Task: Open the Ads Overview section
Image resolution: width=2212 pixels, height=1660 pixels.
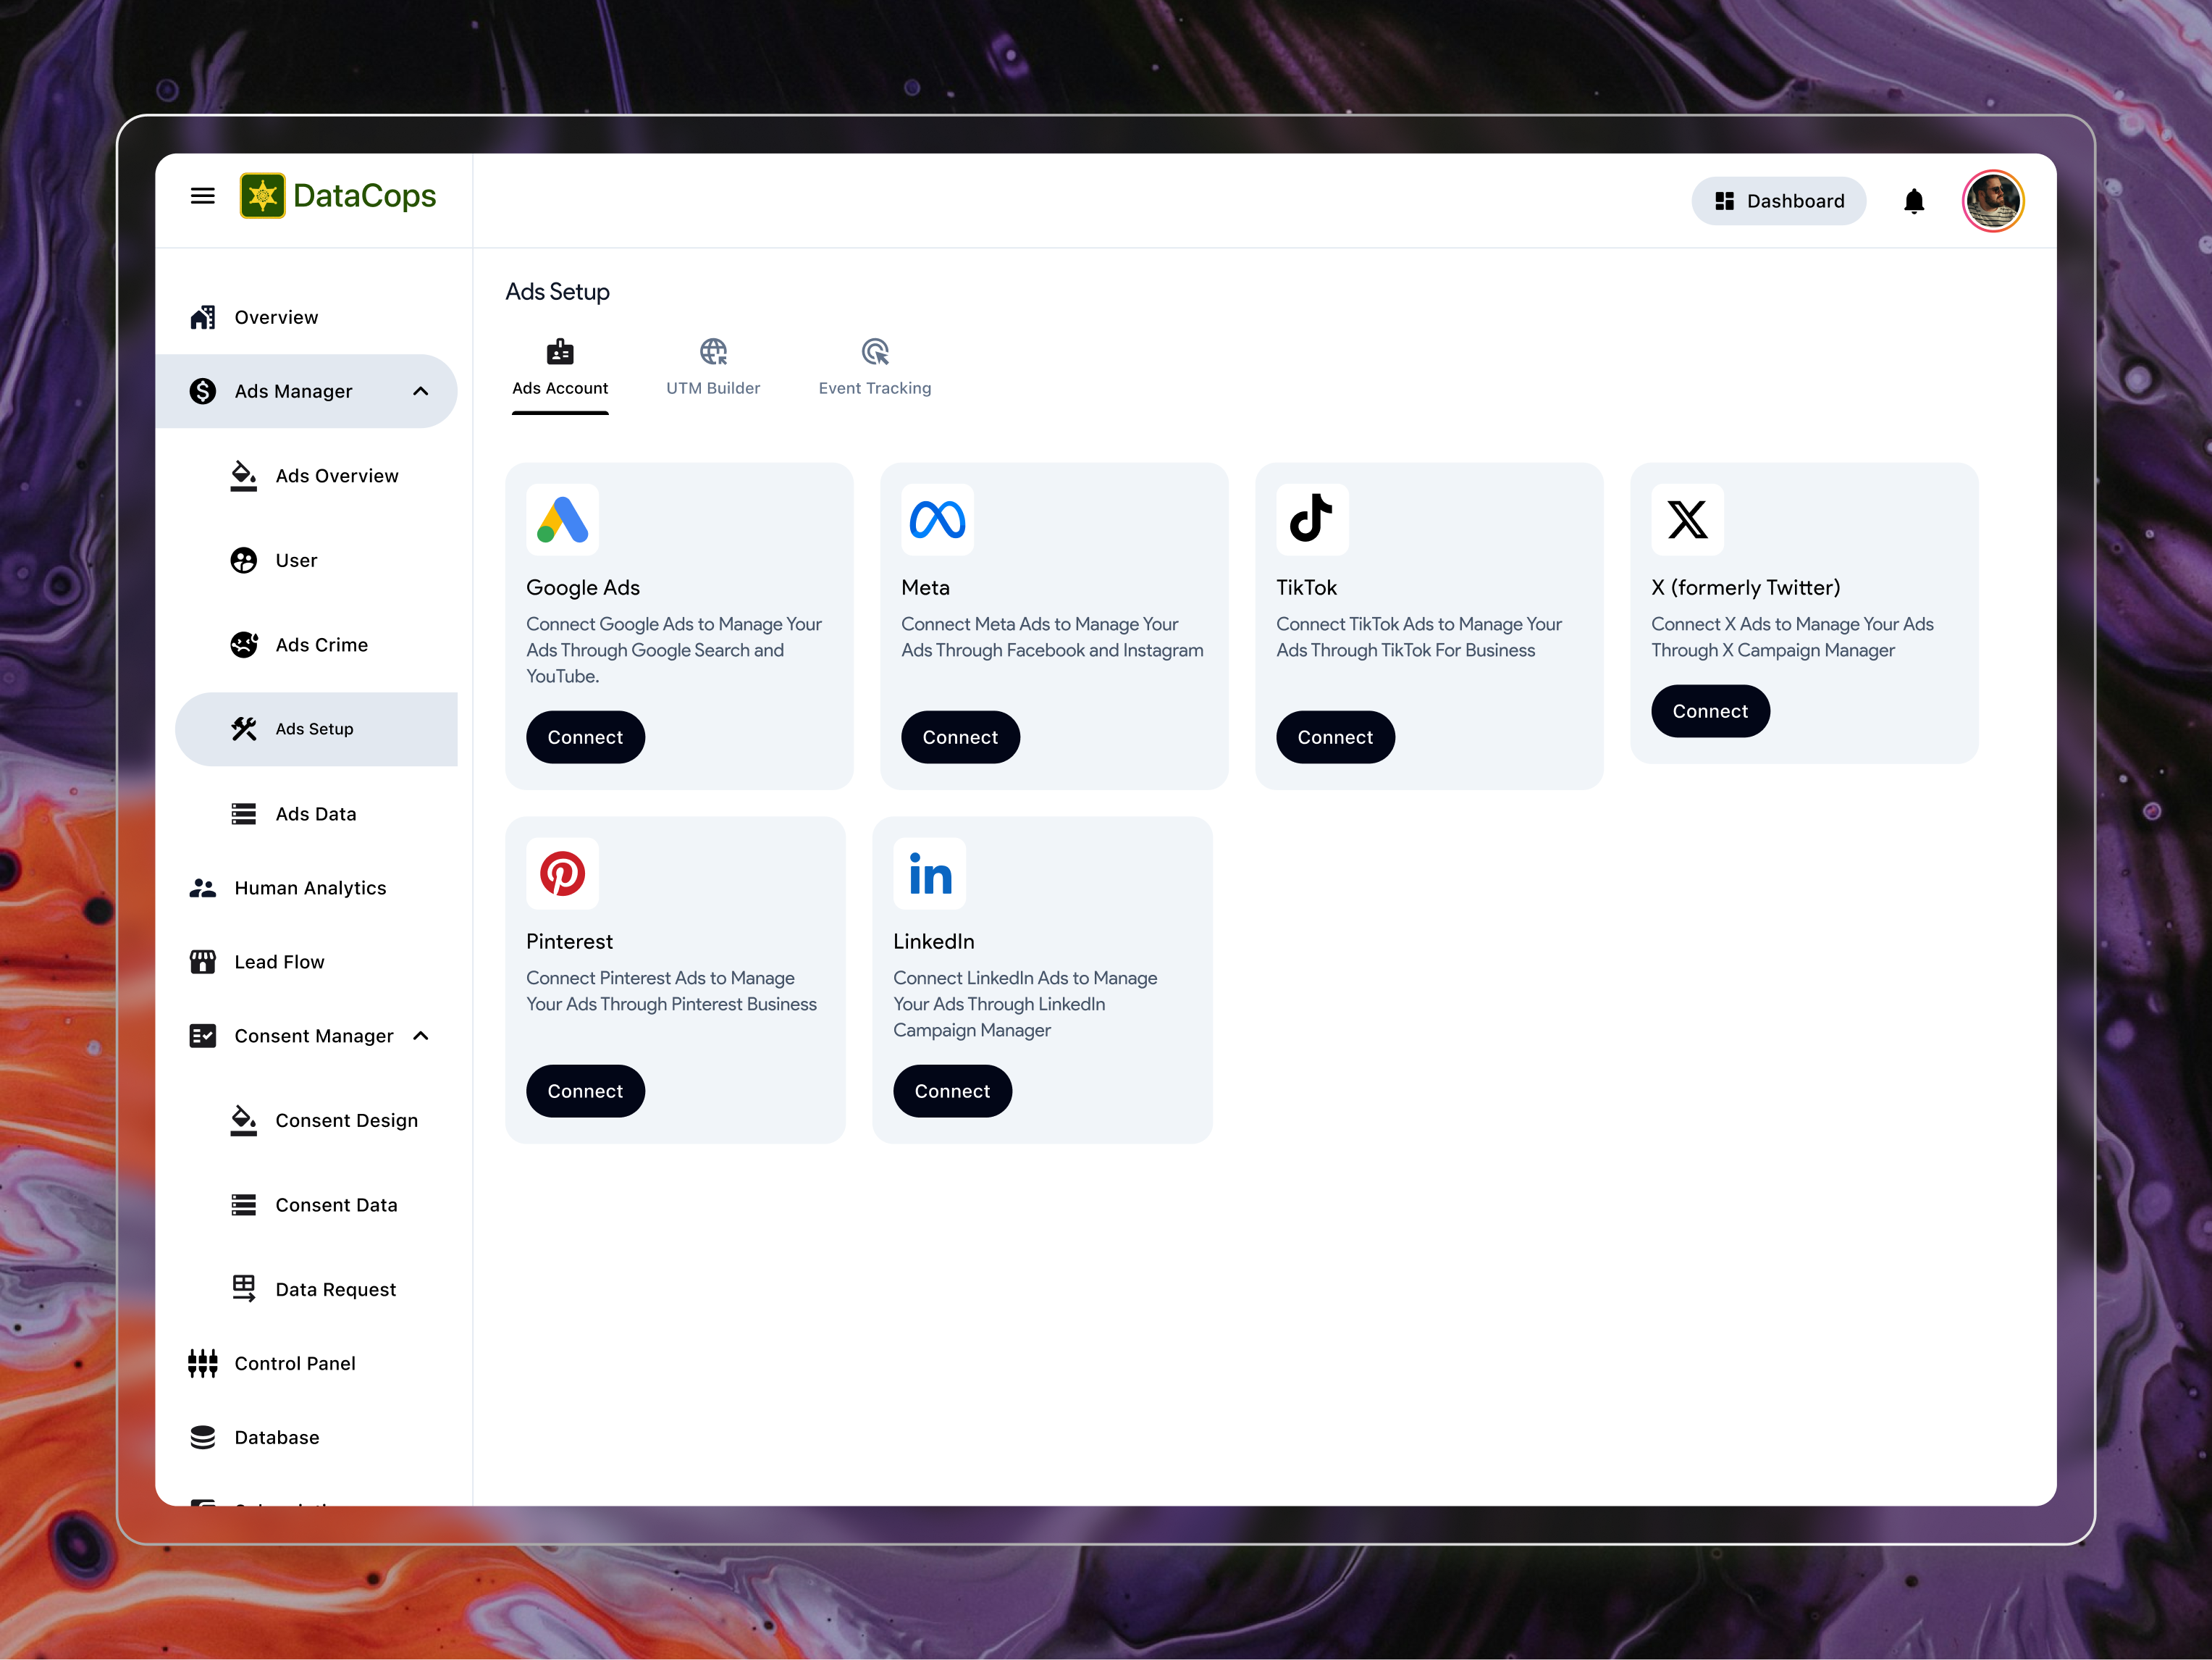Action: [337, 475]
